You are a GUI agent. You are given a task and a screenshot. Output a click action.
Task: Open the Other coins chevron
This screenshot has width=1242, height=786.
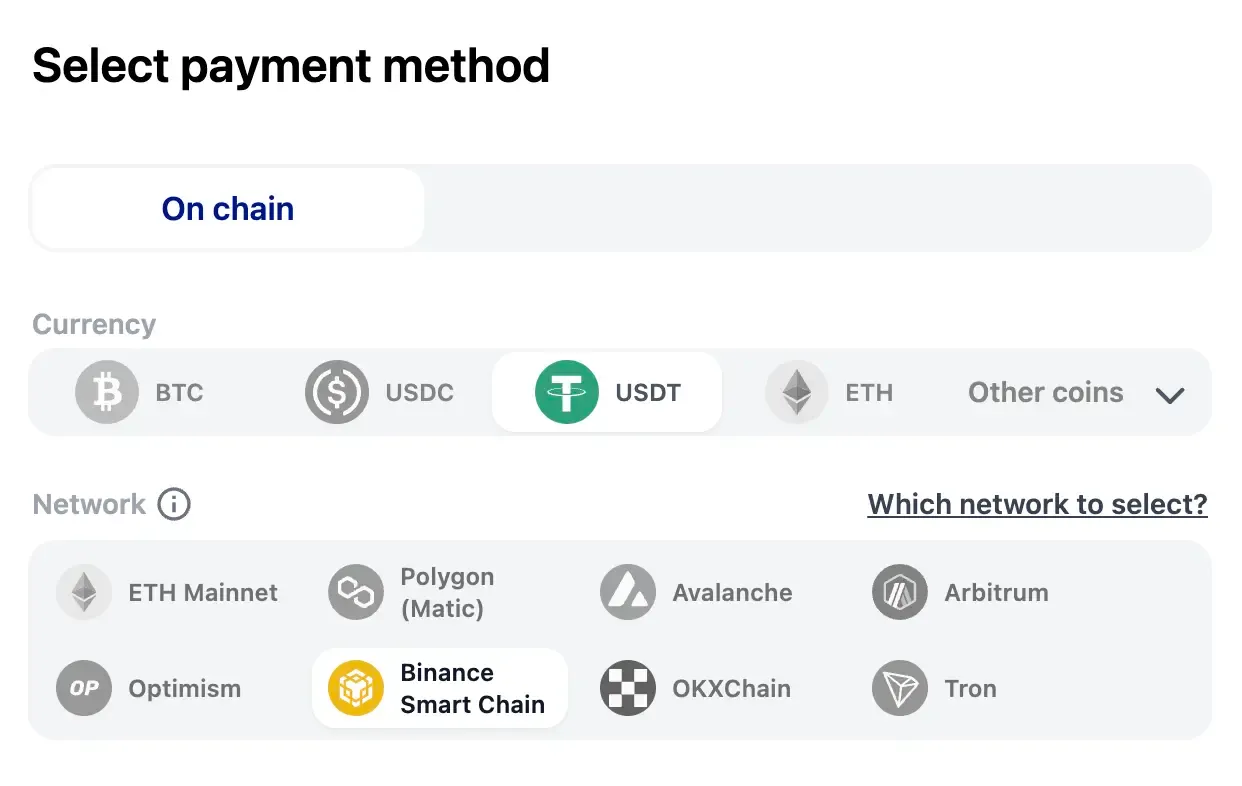coord(1170,395)
